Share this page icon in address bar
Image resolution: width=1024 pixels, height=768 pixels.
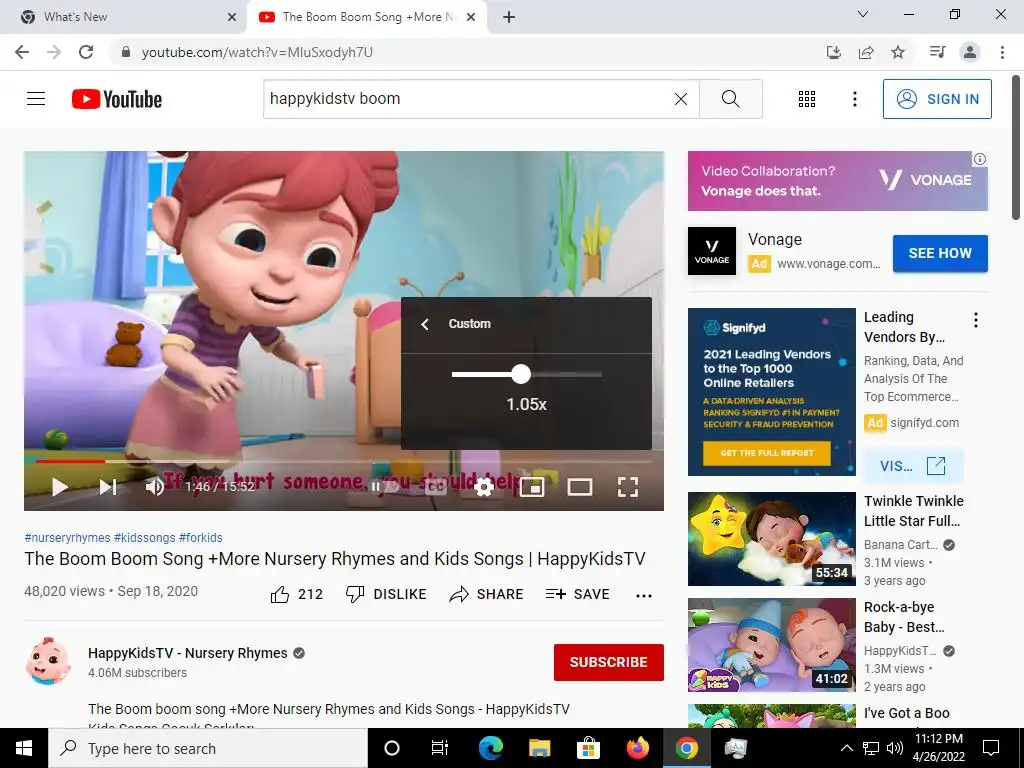(x=866, y=52)
